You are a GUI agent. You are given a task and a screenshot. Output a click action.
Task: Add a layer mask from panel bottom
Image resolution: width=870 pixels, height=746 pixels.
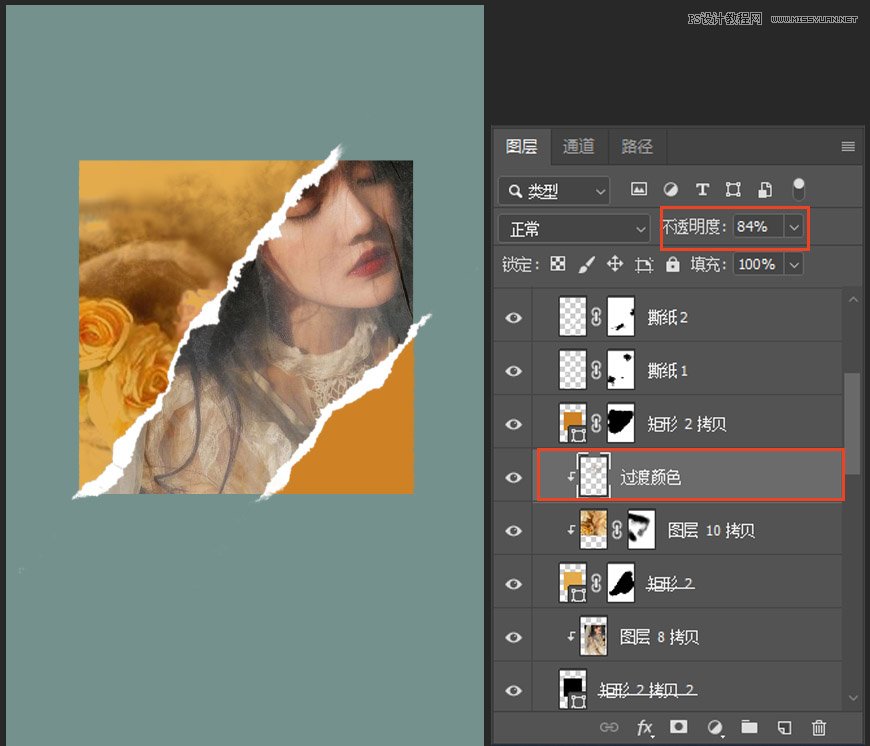pos(680,728)
